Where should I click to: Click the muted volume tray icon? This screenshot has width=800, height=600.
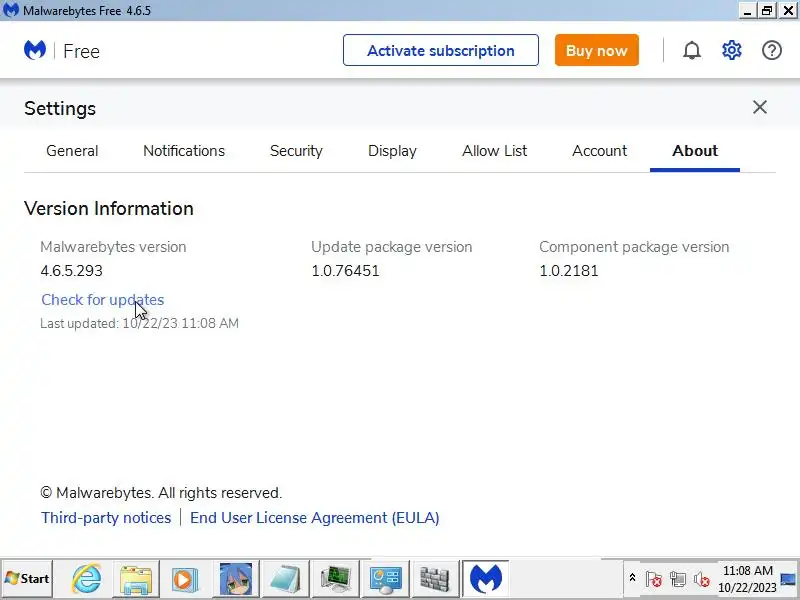click(x=702, y=579)
